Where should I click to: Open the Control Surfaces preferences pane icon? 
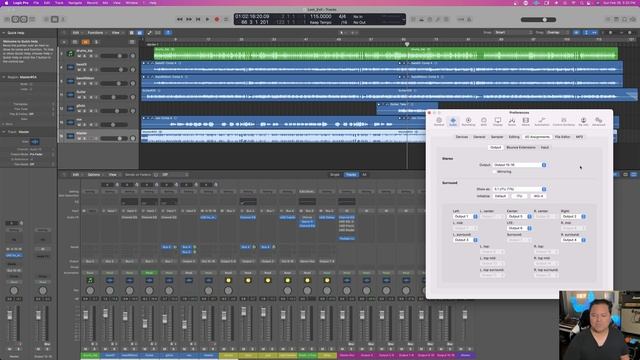[564, 121]
